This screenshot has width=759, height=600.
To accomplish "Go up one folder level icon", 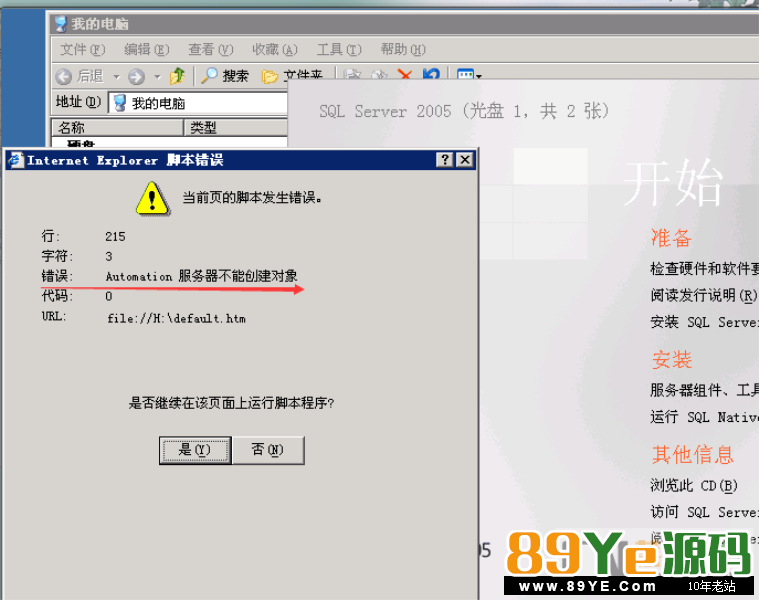I will [x=177, y=76].
